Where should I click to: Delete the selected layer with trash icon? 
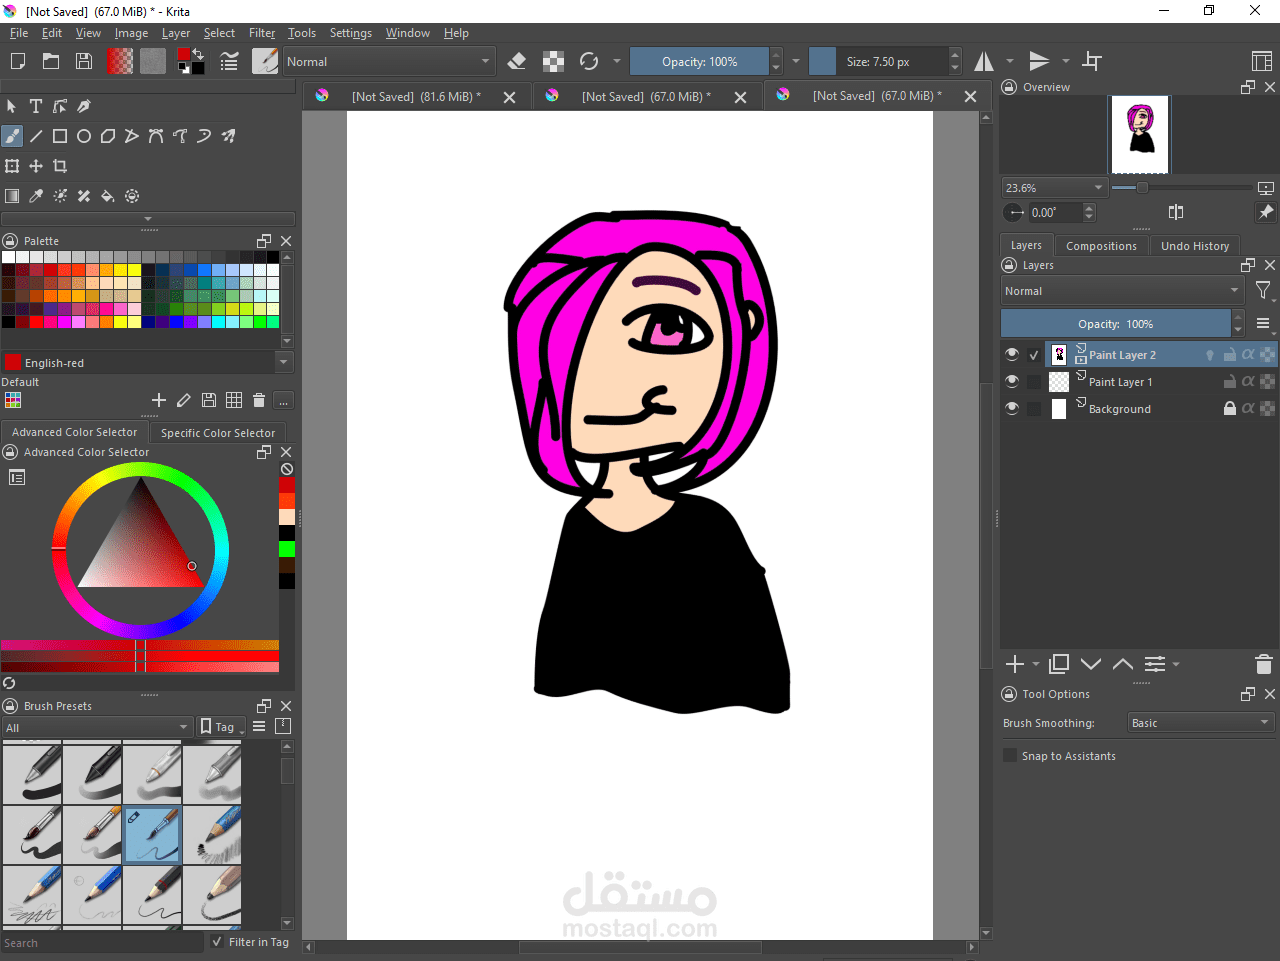coord(1263,664)
